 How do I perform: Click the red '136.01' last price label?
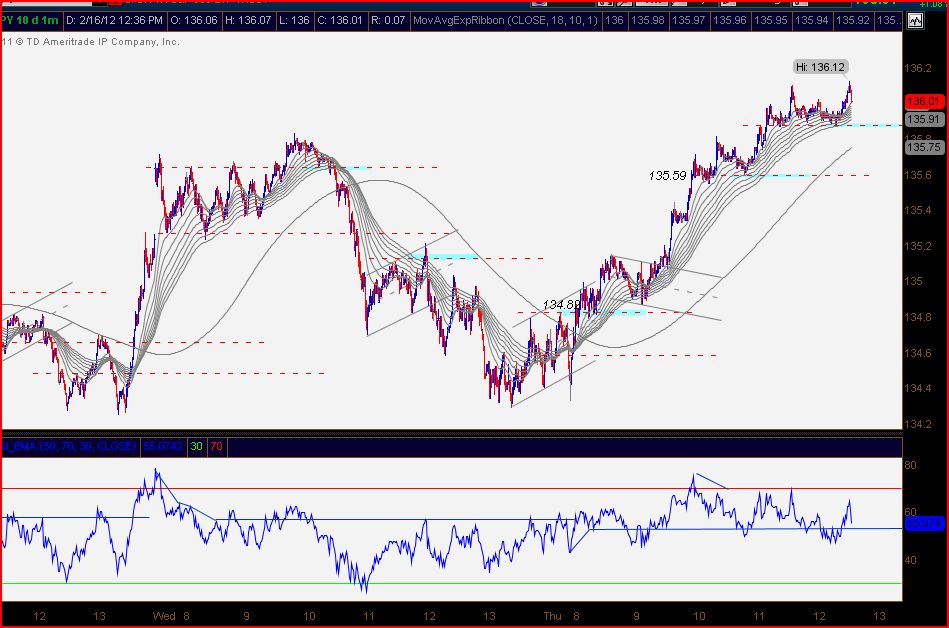pyautogui.click(x=924, y=102)
